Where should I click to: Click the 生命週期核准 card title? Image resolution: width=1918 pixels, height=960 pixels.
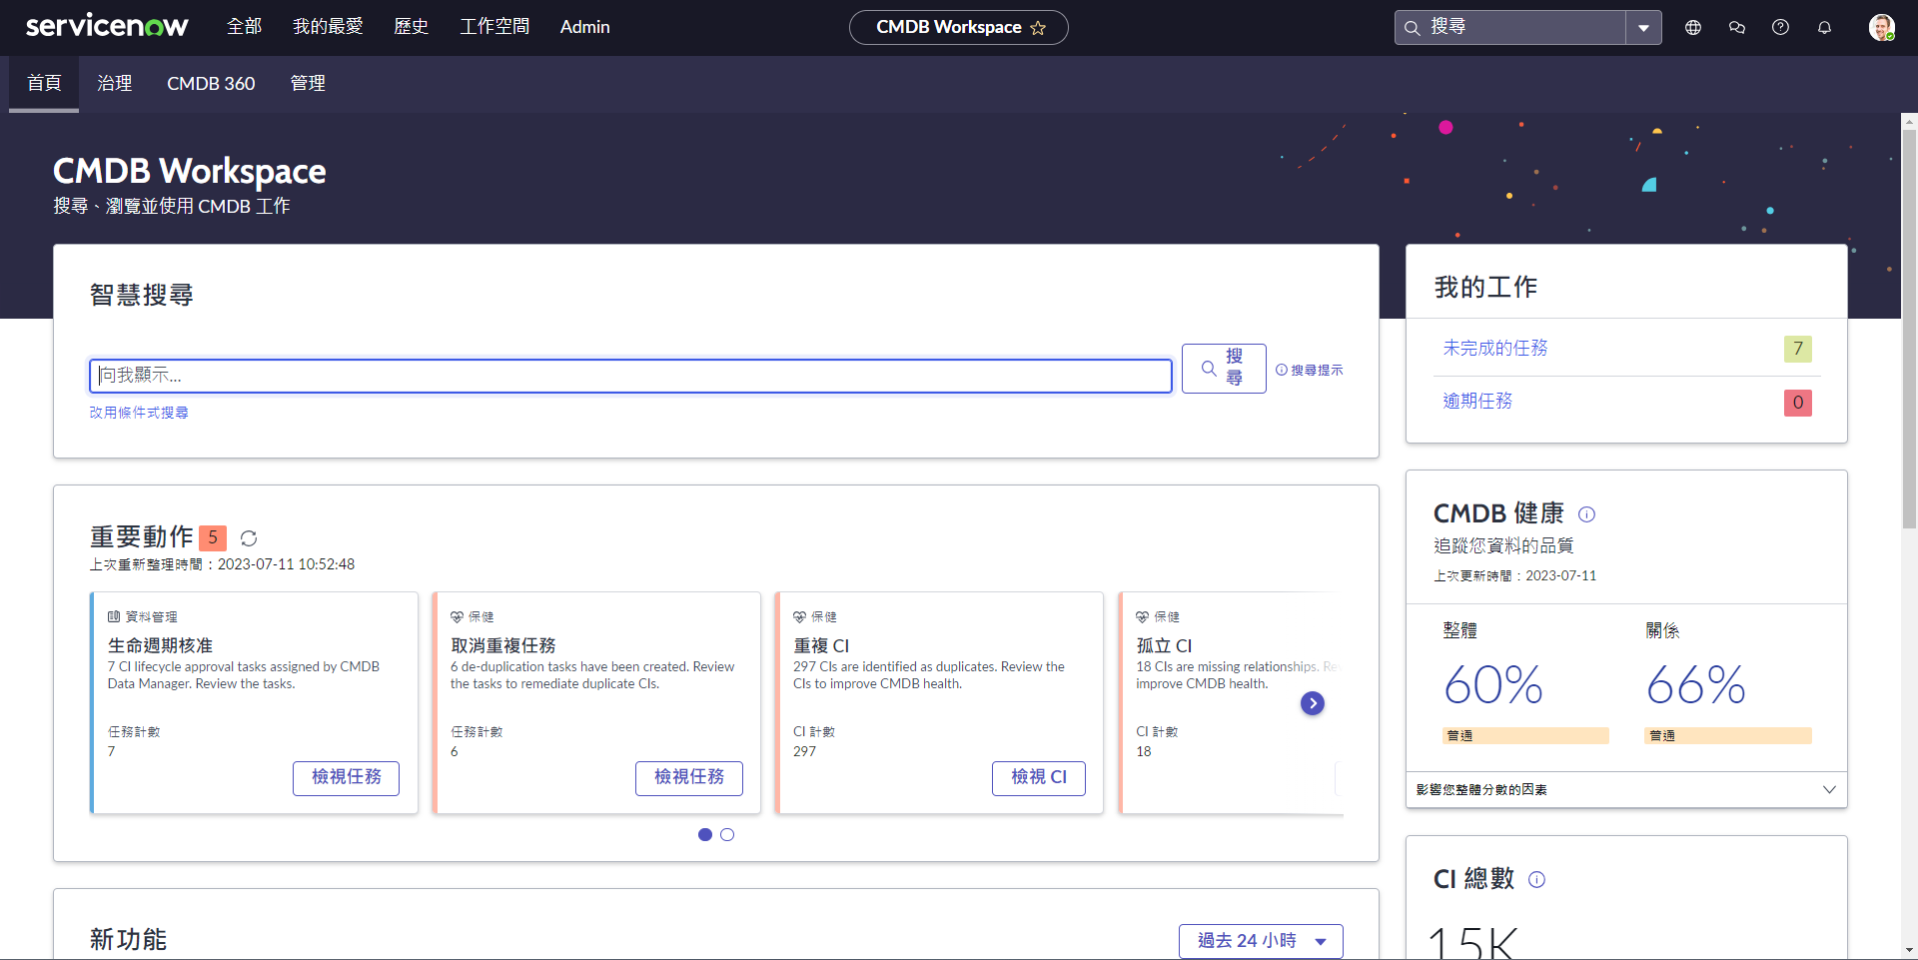[160, 646]
